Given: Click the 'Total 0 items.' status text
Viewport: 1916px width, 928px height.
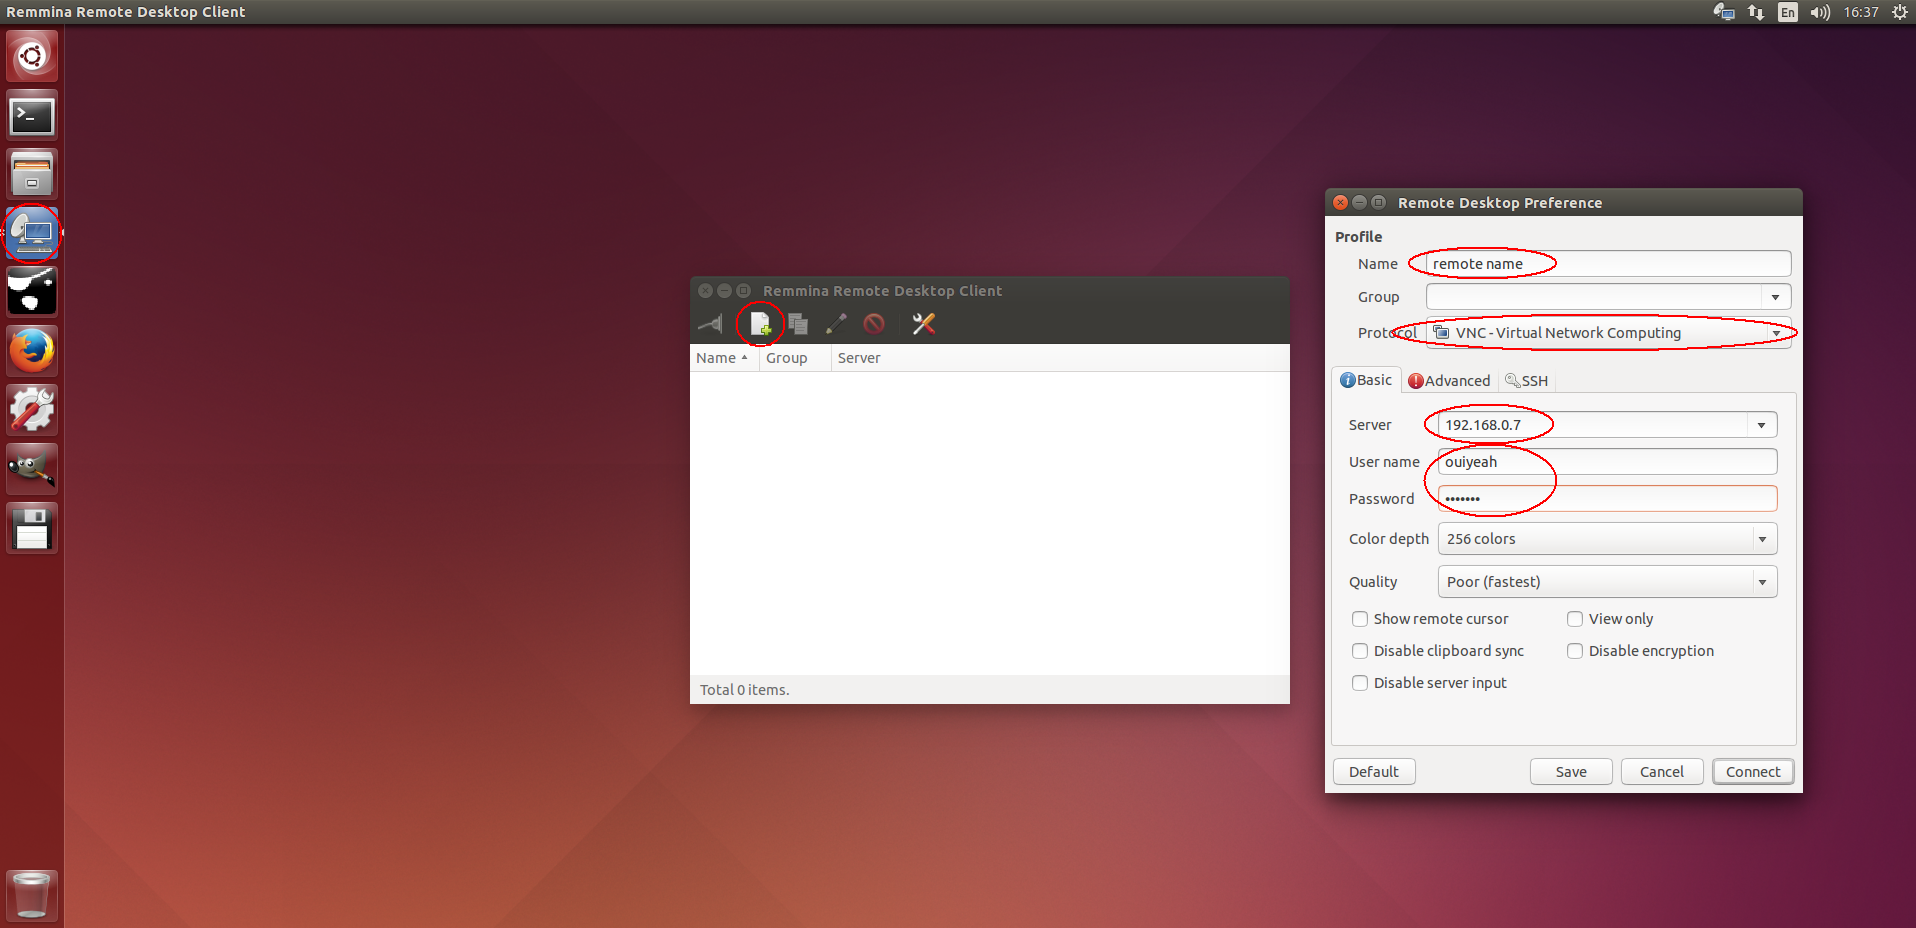Looking at the screenshot, I should pos(744,690).
